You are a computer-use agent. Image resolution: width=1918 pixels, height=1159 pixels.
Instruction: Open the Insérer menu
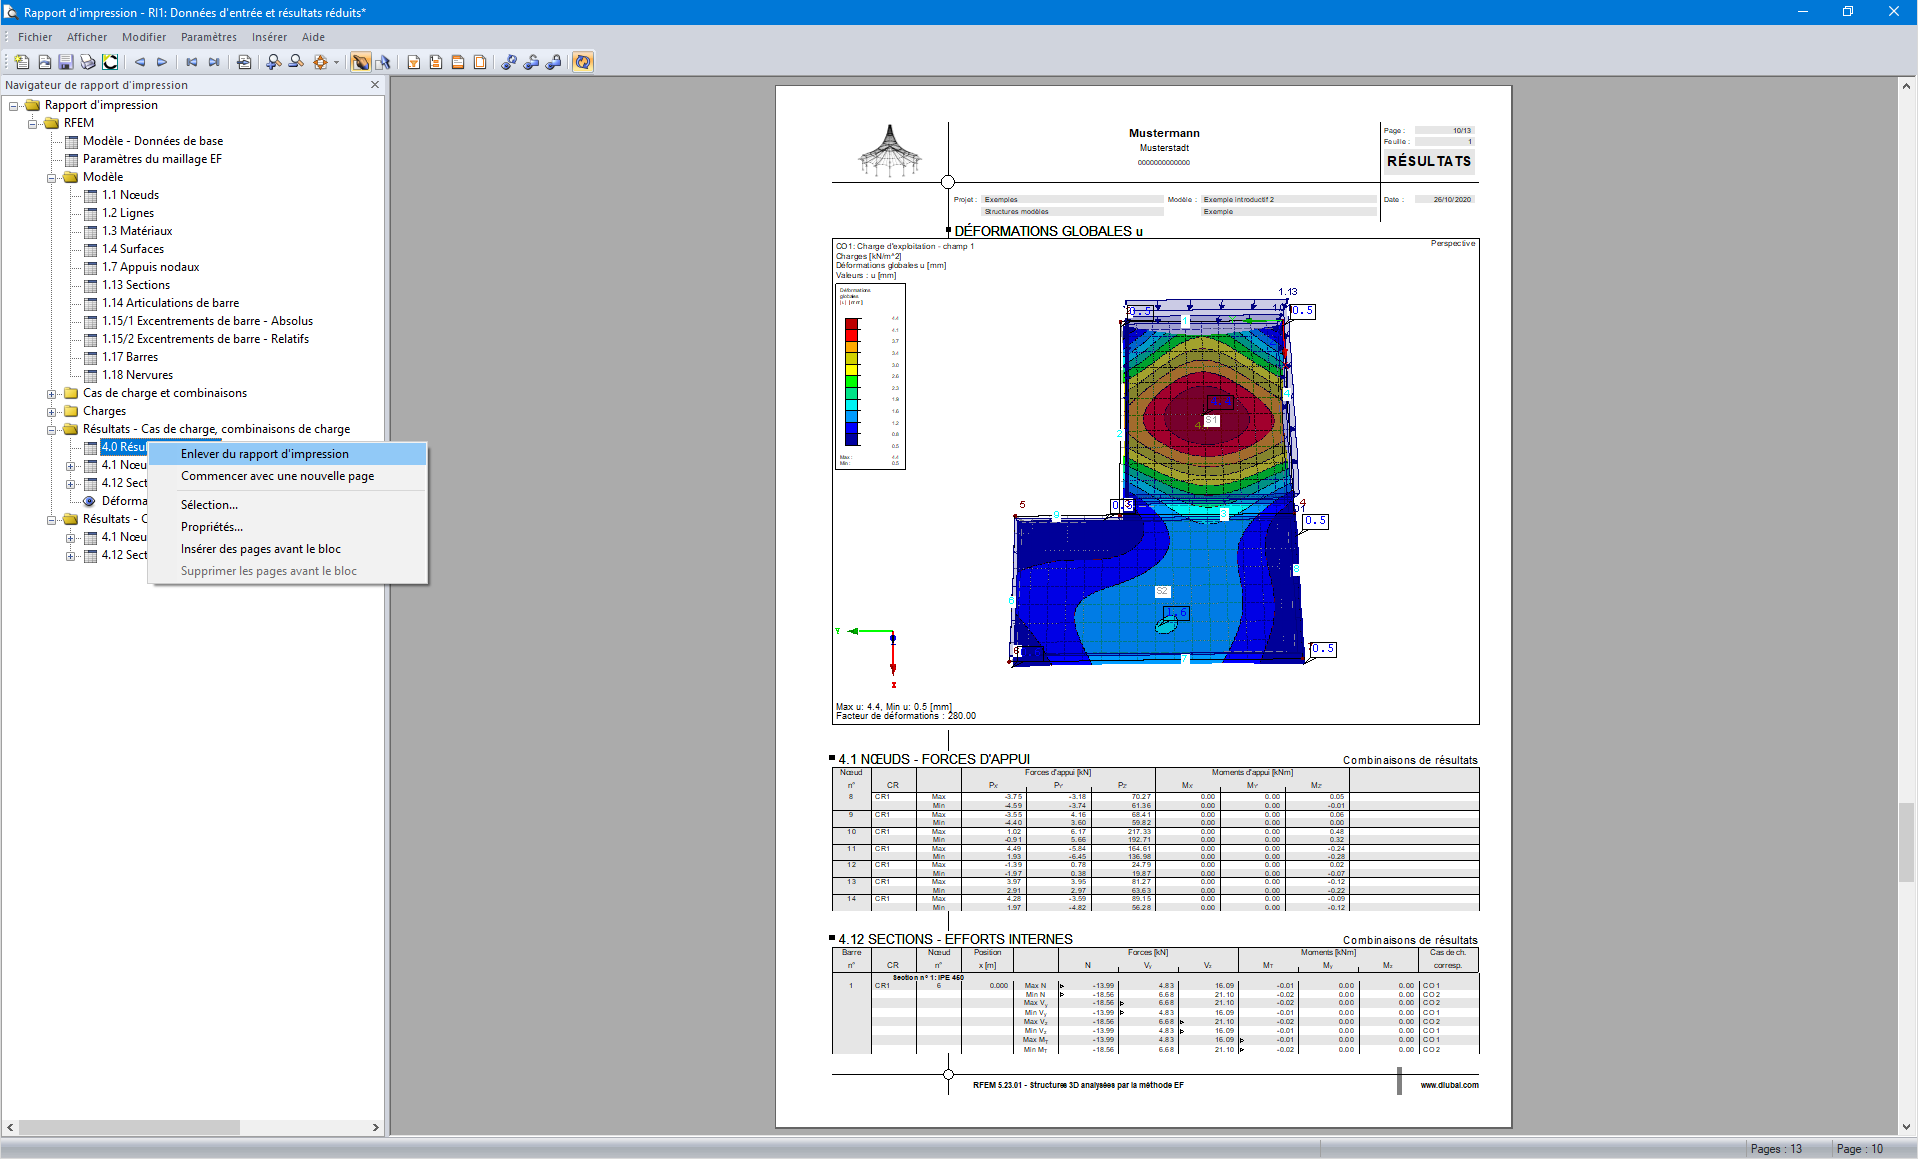(269, 37)
